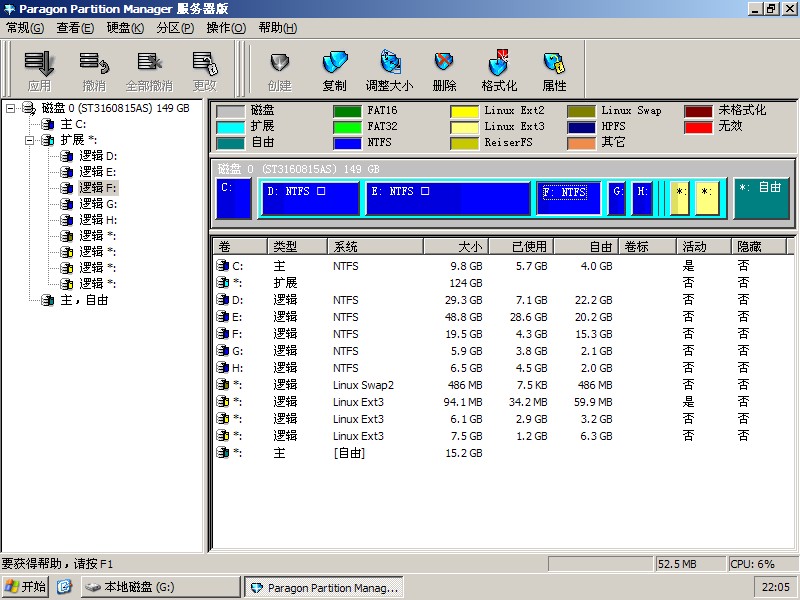Screen dimensions: 800x600
Task: Select the F: NTFS block in disk map
Action: tap(568, 198)
